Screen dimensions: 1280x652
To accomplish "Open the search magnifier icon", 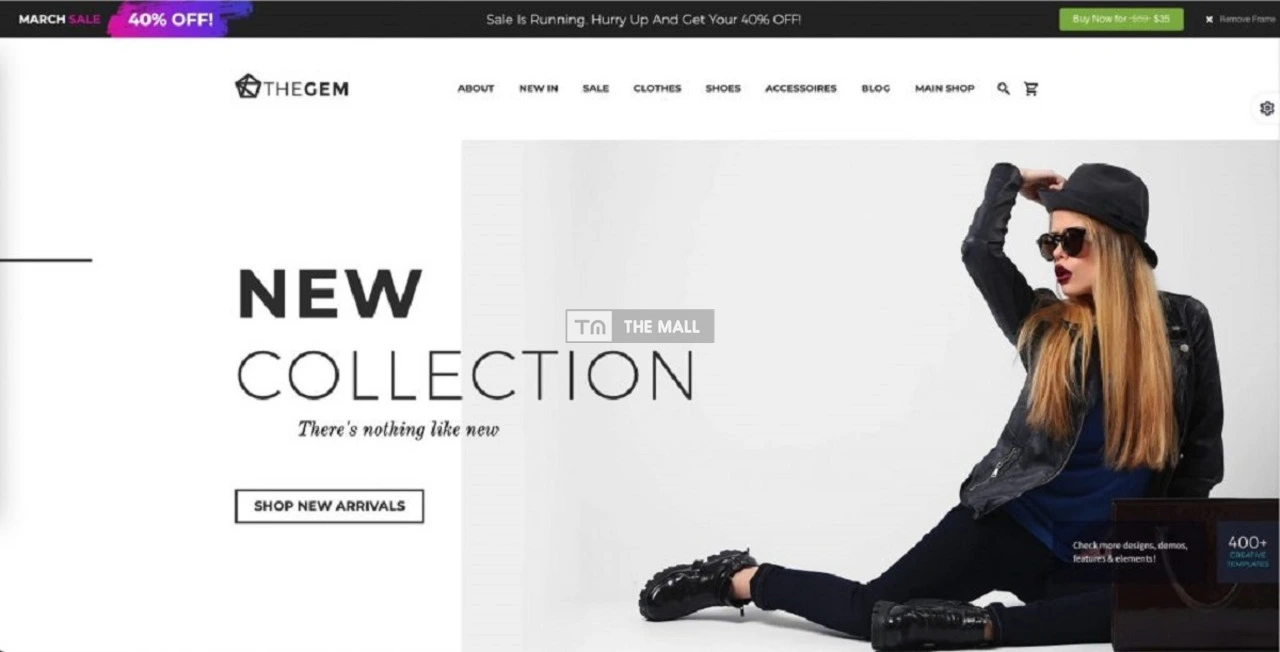I will (x=1003, y=88).
